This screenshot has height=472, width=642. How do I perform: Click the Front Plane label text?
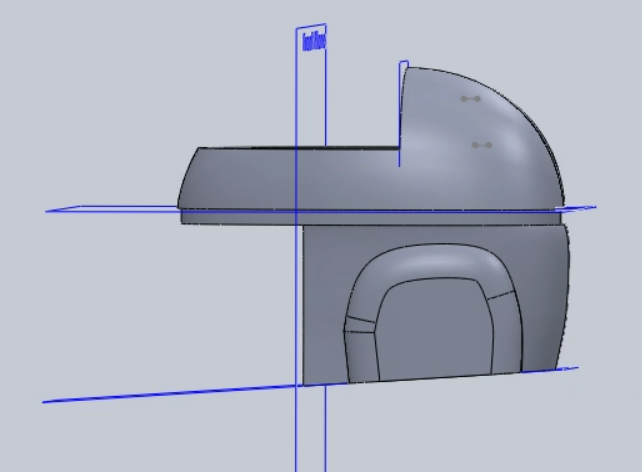coord(314,42)
